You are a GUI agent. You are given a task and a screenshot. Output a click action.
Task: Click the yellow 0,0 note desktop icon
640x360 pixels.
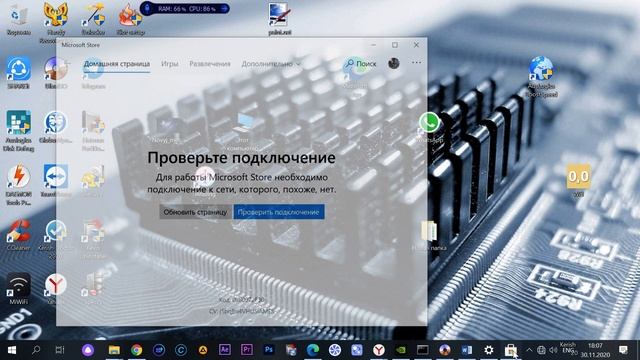pos(578,180)
